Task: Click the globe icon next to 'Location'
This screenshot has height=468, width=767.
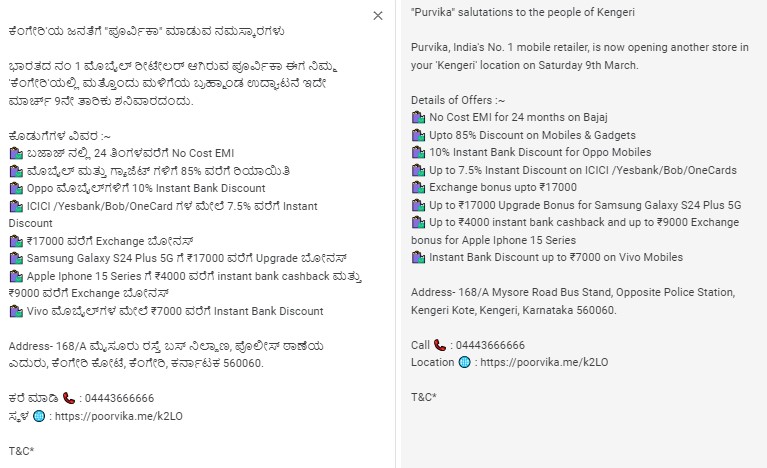Action: point(464,362)
